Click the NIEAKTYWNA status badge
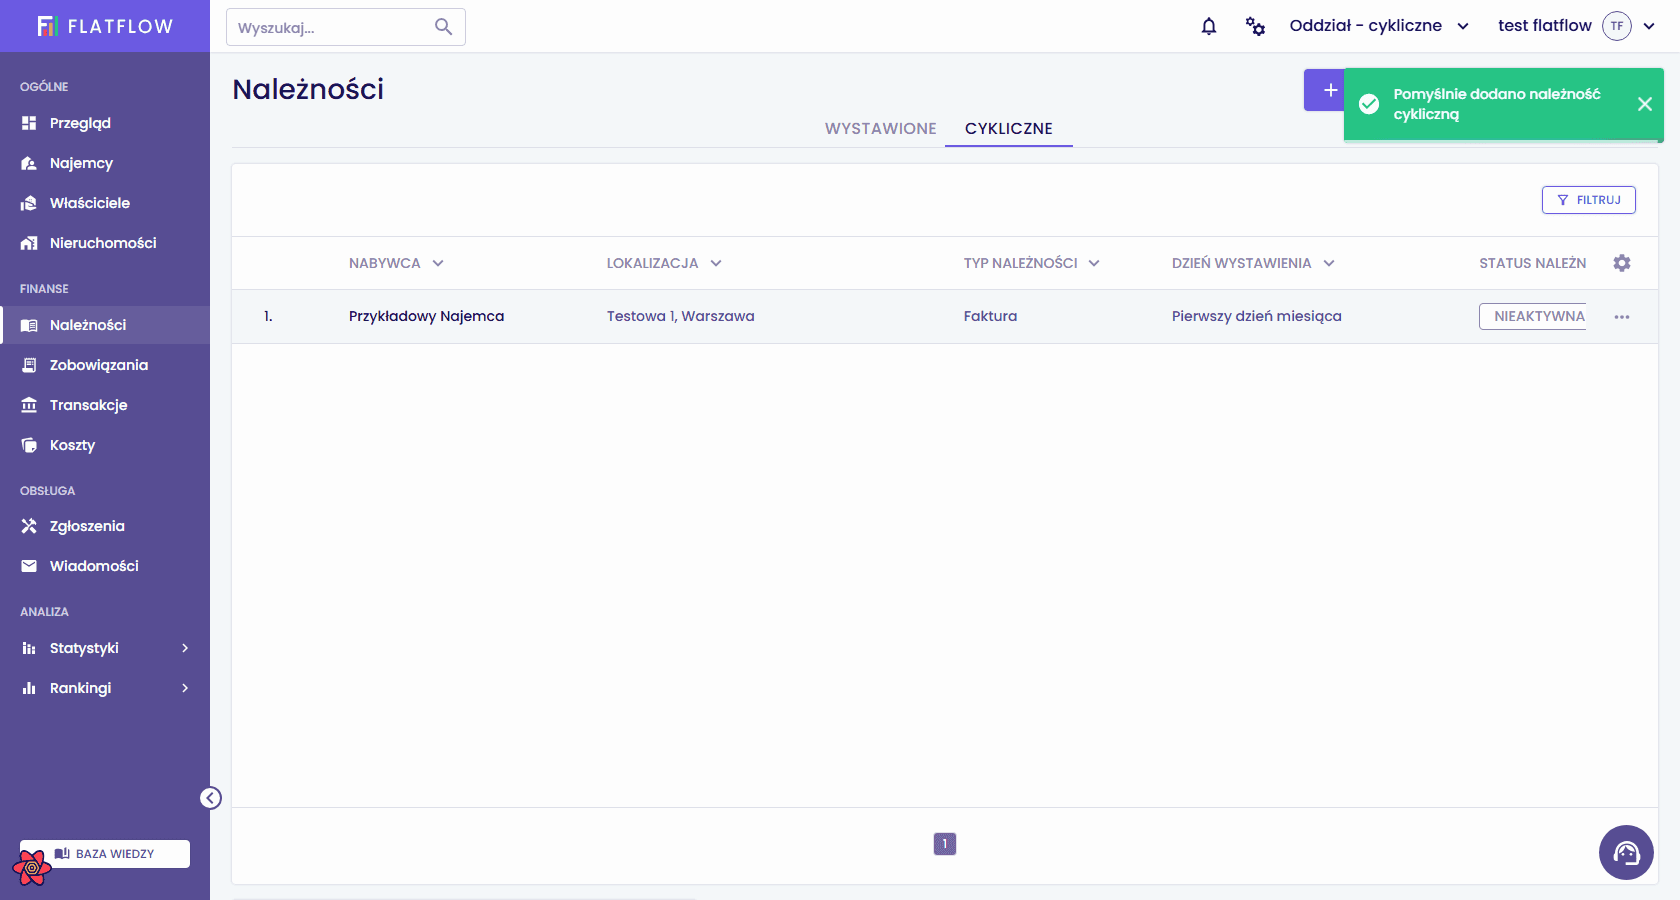Viewport: 1680px width, 900px height. tap(1533, 316)
